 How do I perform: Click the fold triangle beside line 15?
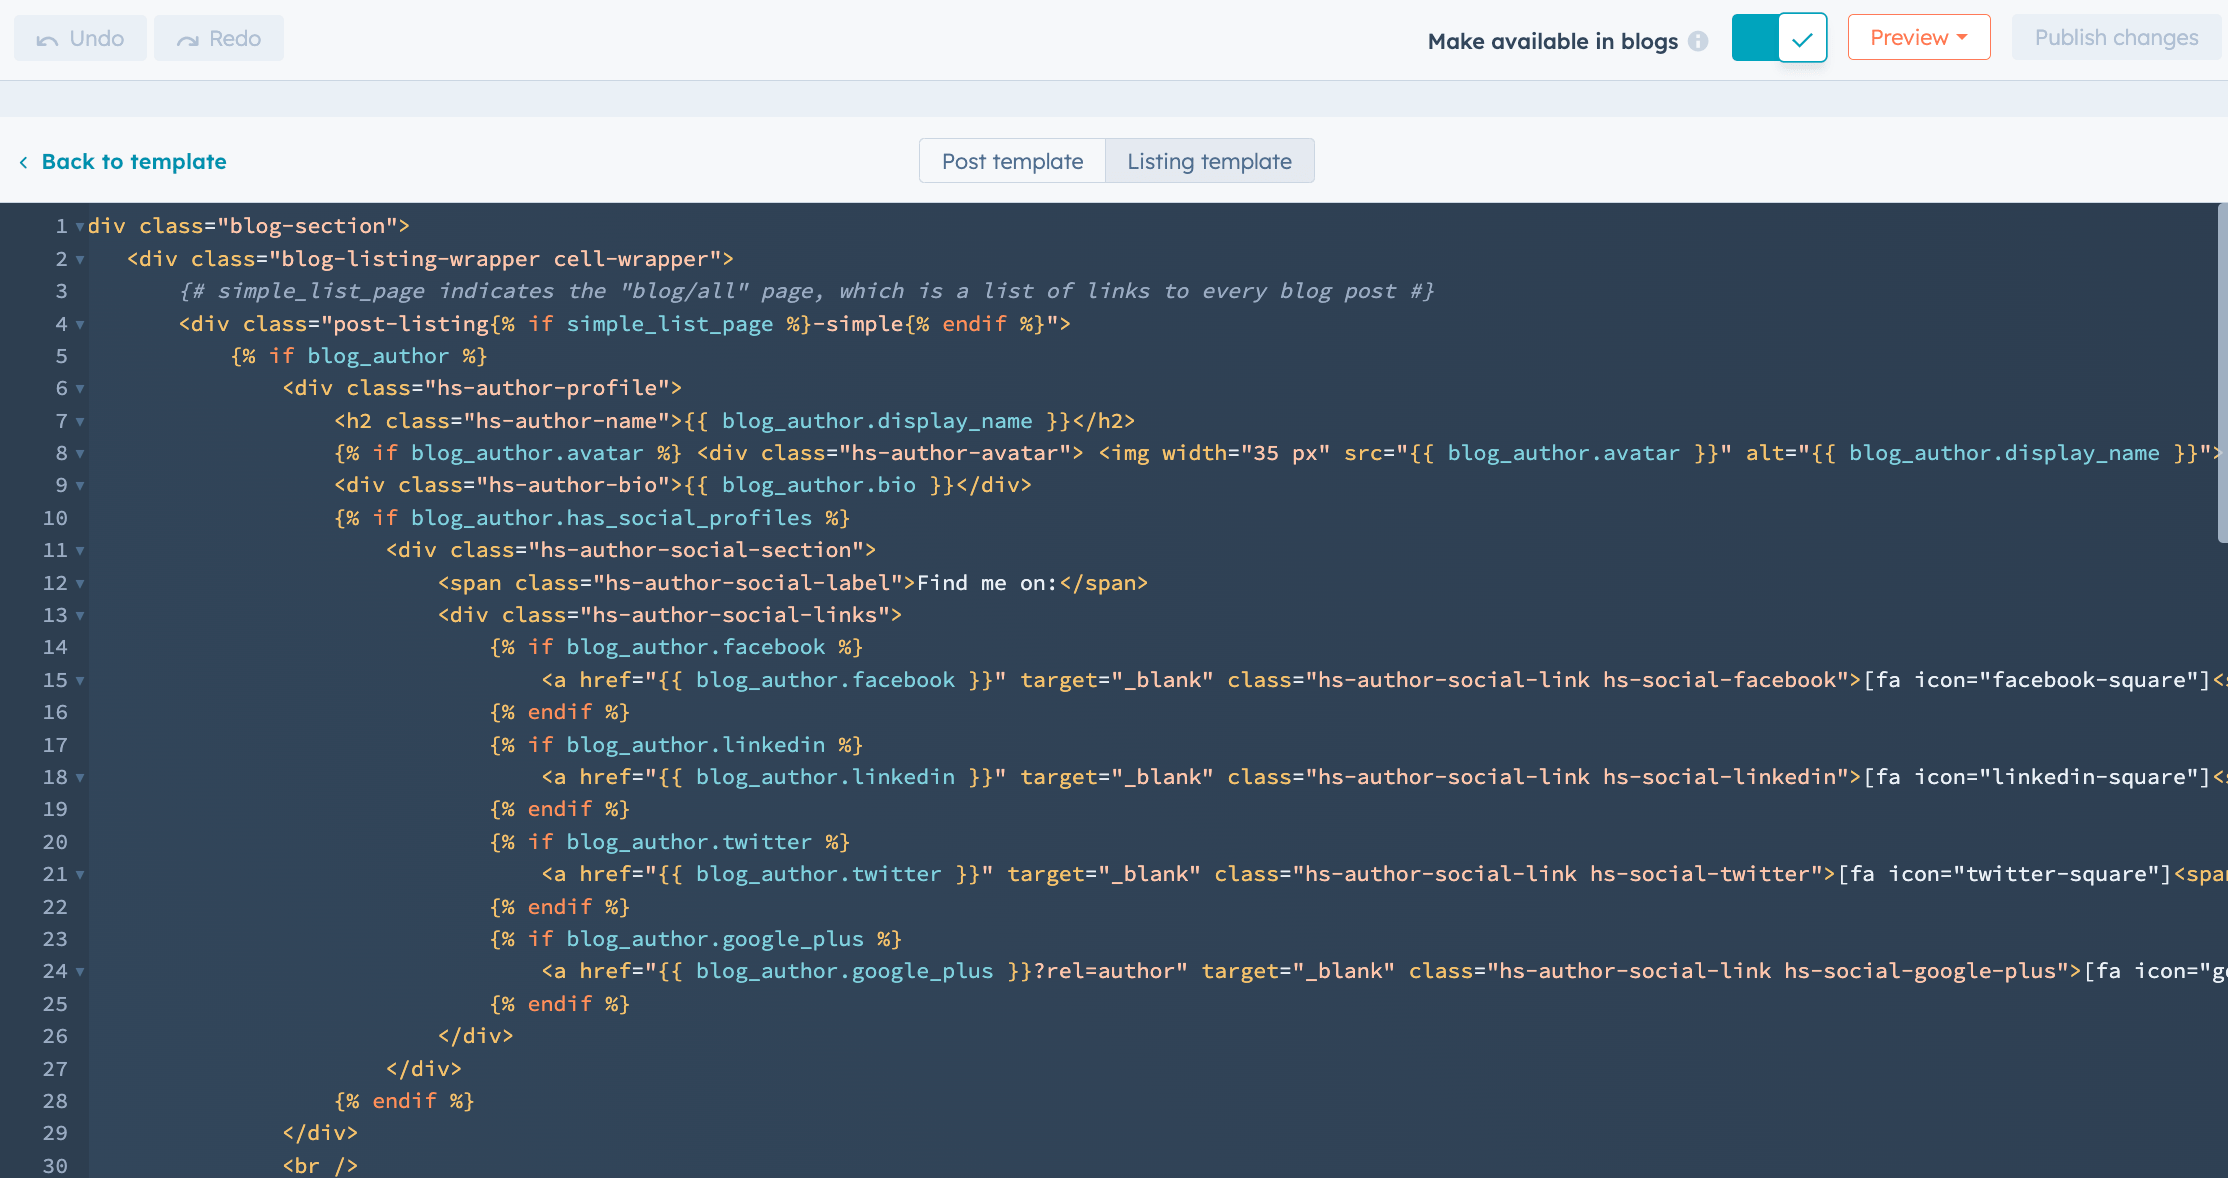click(79, 680)
